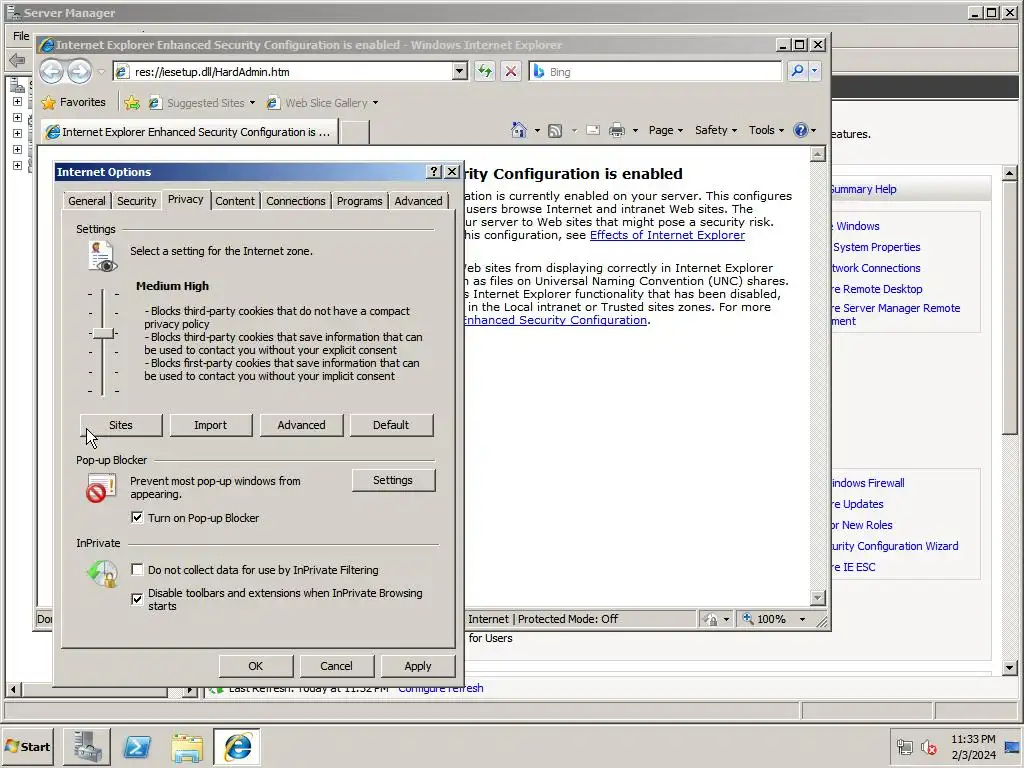Open Favorites star button
1024x768 pixels.
pos(72,103)
